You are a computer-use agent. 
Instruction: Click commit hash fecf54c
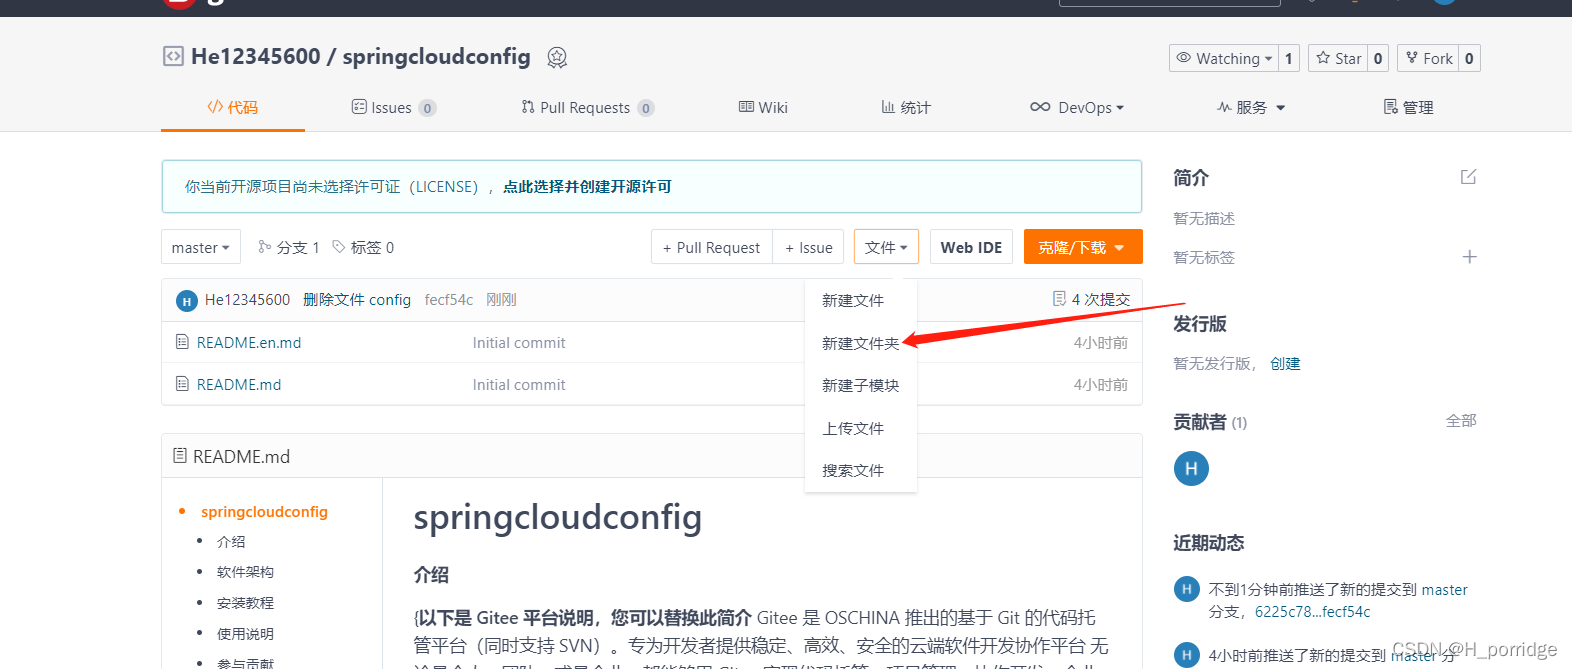pyautogui.click(x=449, y=299)
